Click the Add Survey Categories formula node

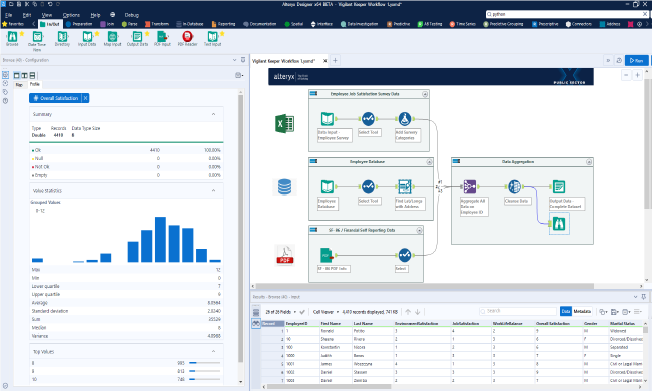(405, 119)
